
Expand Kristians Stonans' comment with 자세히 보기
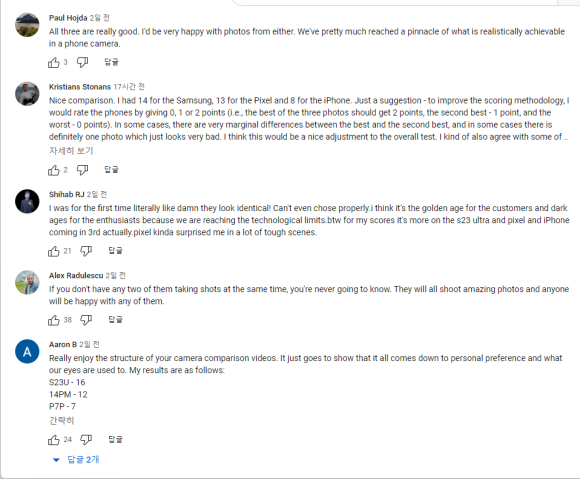coord(71,151)
